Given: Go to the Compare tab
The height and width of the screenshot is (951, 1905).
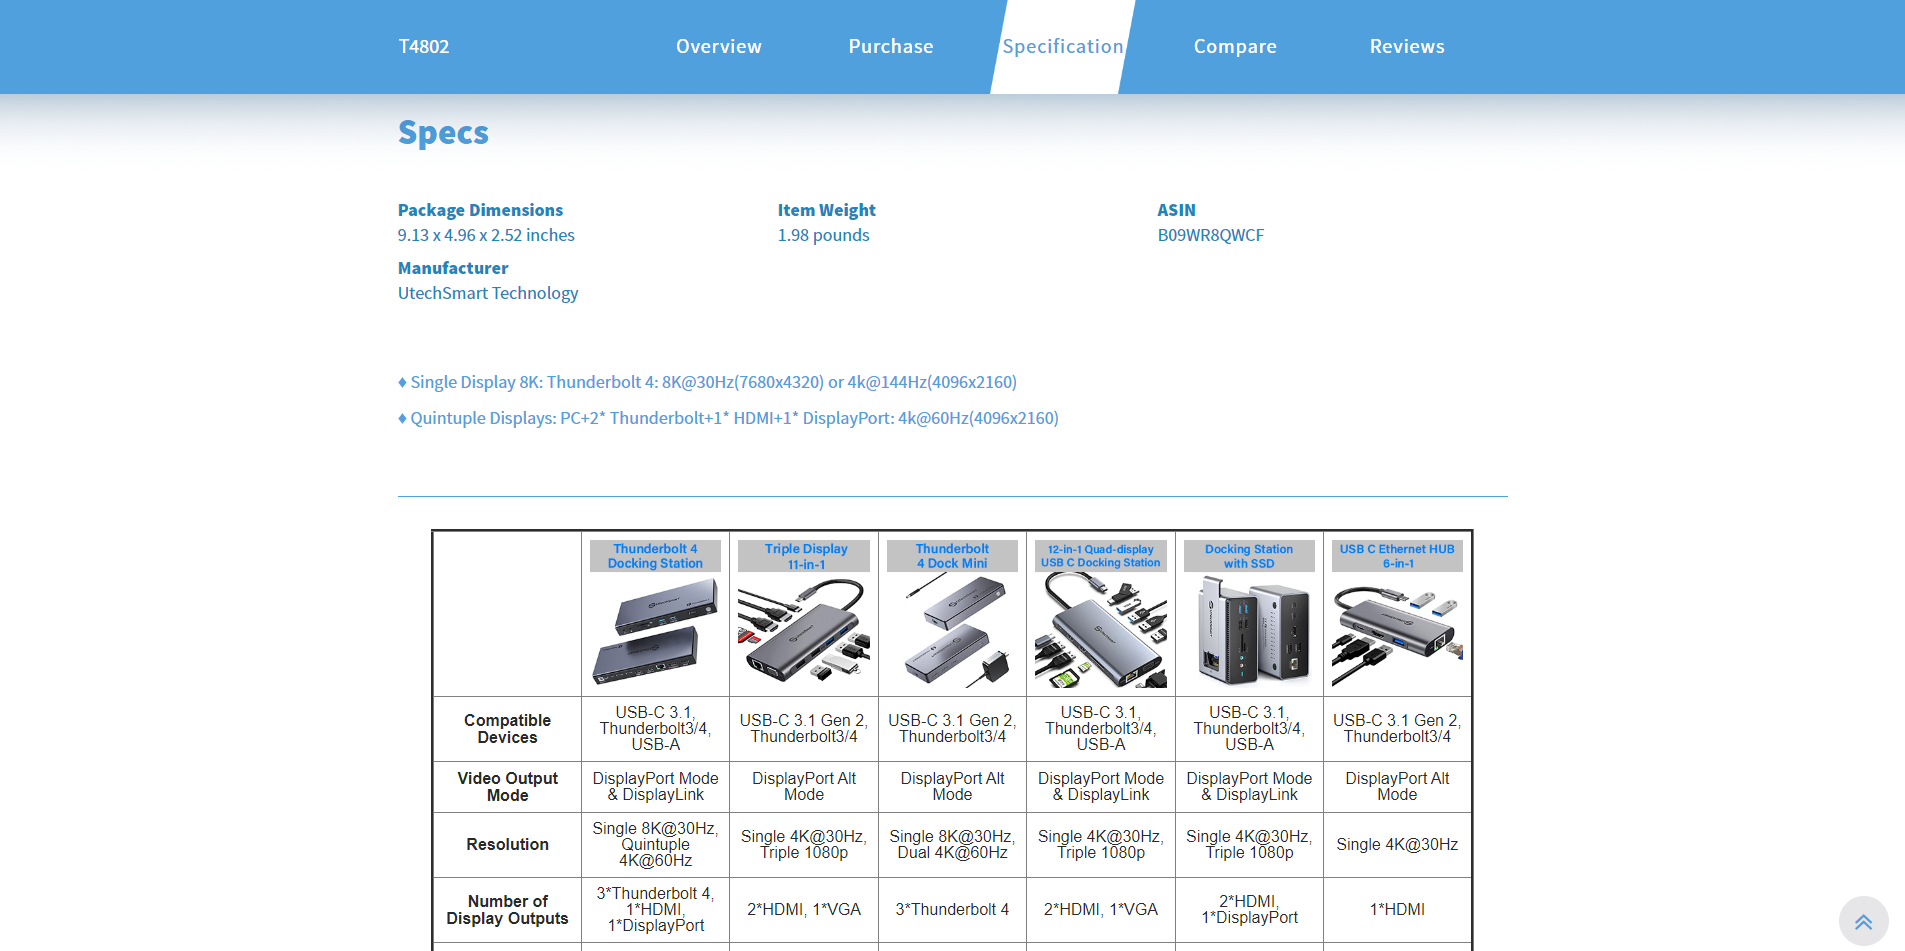Looking at the screenshot, I should [x=1235, y=46].
